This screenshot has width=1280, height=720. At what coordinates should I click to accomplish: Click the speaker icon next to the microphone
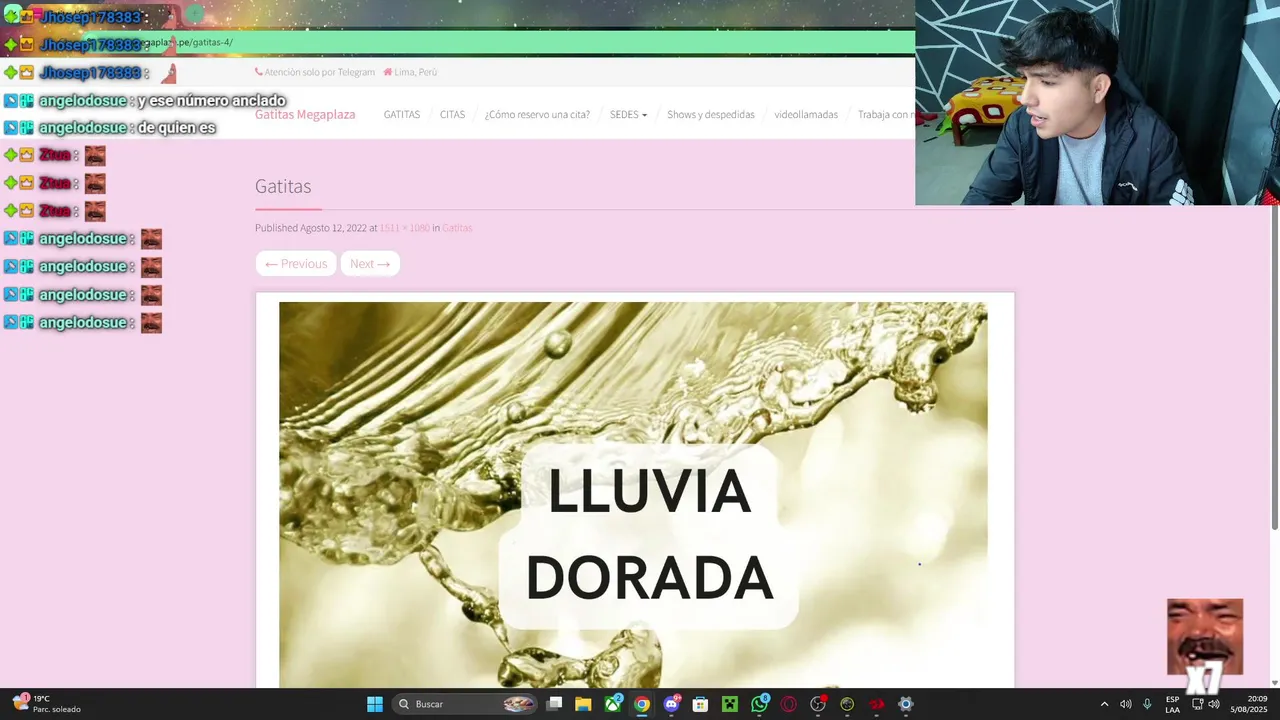[x=1125, y=704]
